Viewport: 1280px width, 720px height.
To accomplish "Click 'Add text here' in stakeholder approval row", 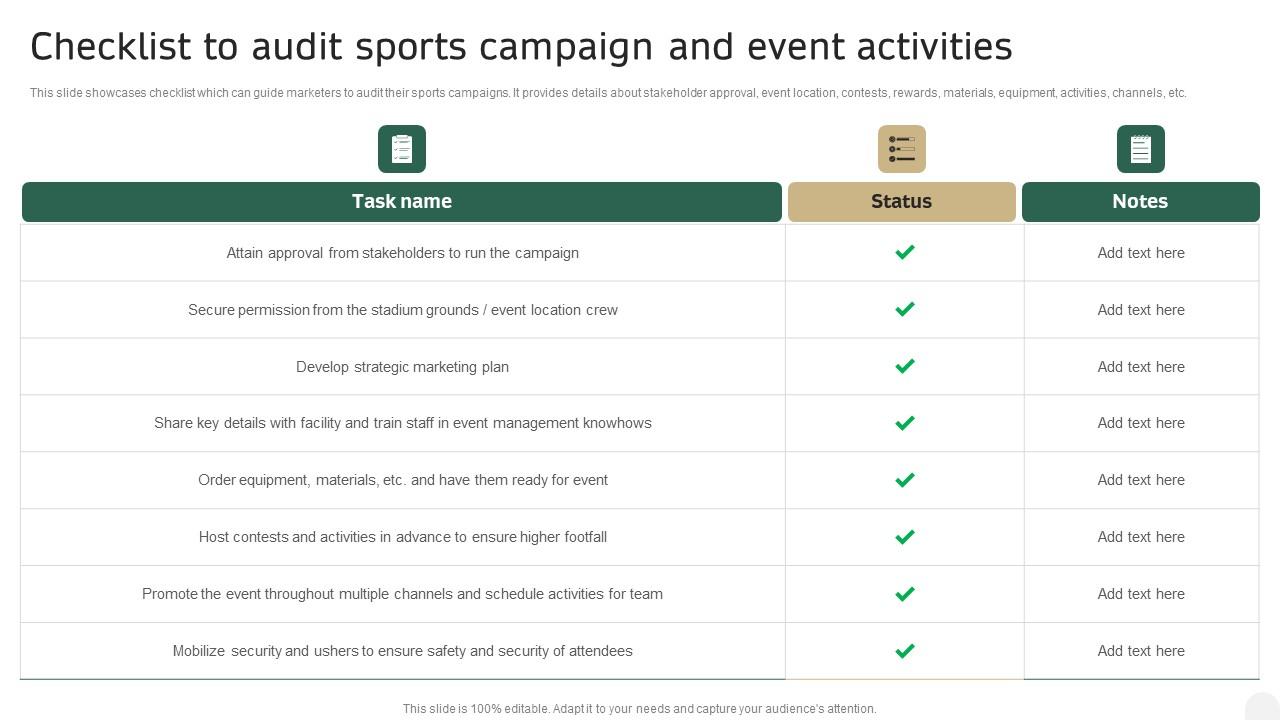I will tap(1141, 253).
